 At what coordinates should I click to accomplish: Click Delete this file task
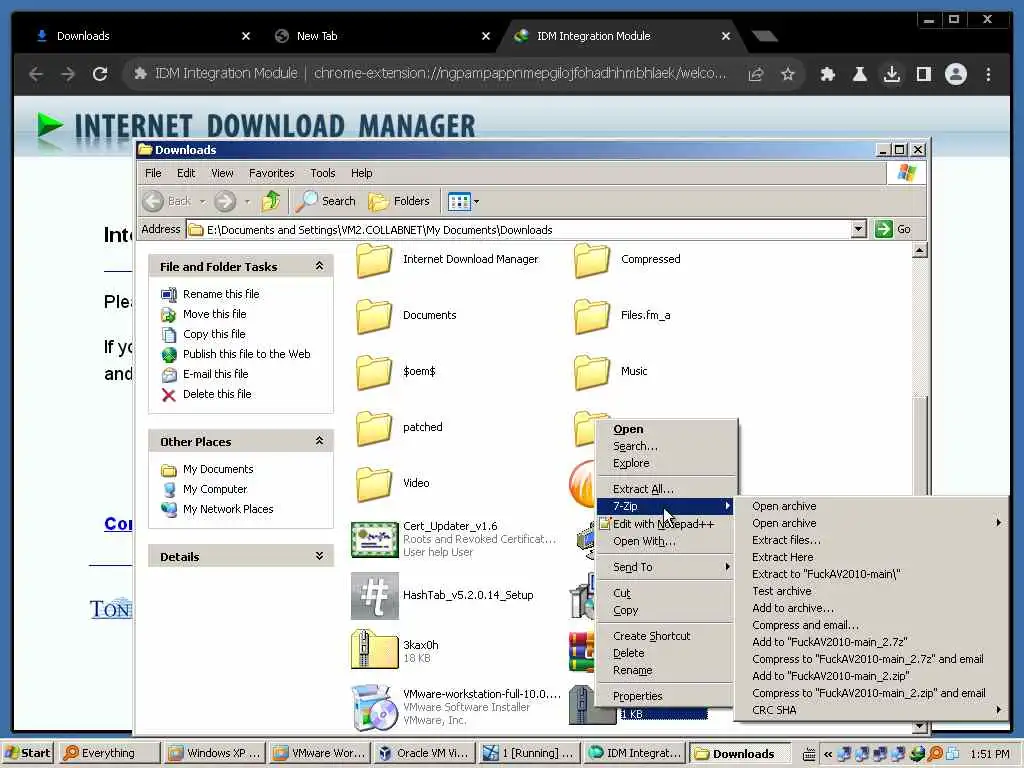coord(217,394)
